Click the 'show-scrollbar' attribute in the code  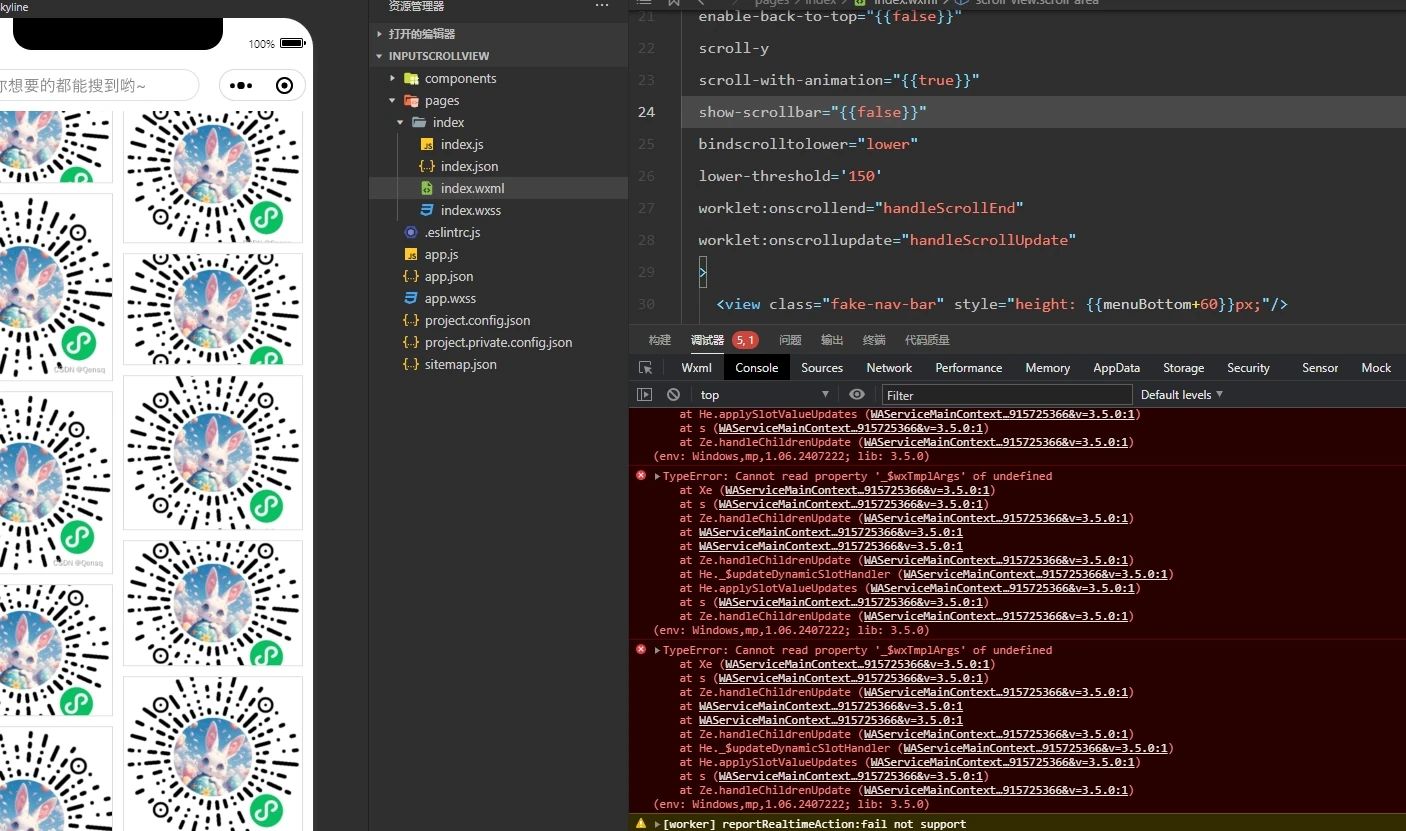[759, 112]
